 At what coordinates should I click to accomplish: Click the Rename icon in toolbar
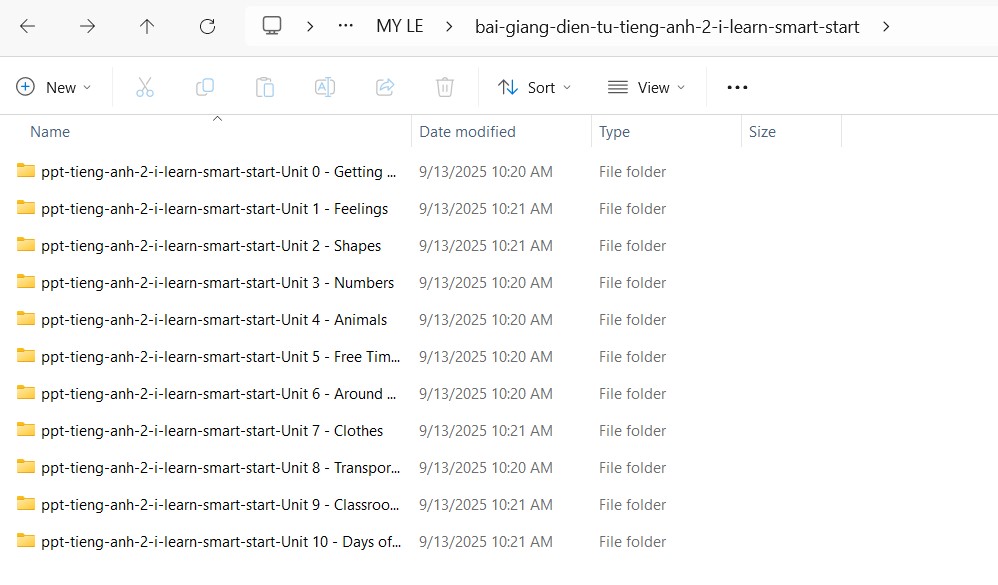tap(325, 87)
